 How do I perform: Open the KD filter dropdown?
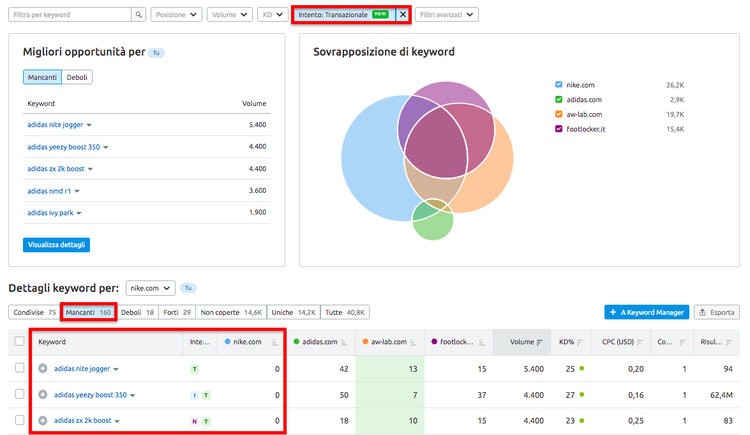point(273,14)
